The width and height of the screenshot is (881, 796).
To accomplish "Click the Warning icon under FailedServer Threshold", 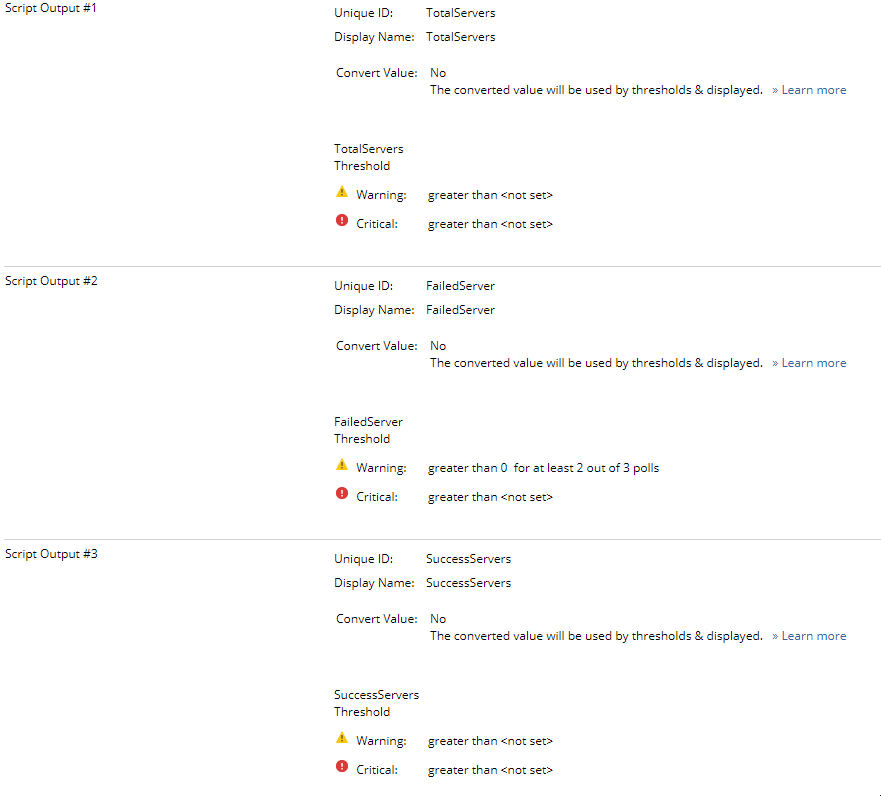I will pyautogui.click(x=342, y=465).
